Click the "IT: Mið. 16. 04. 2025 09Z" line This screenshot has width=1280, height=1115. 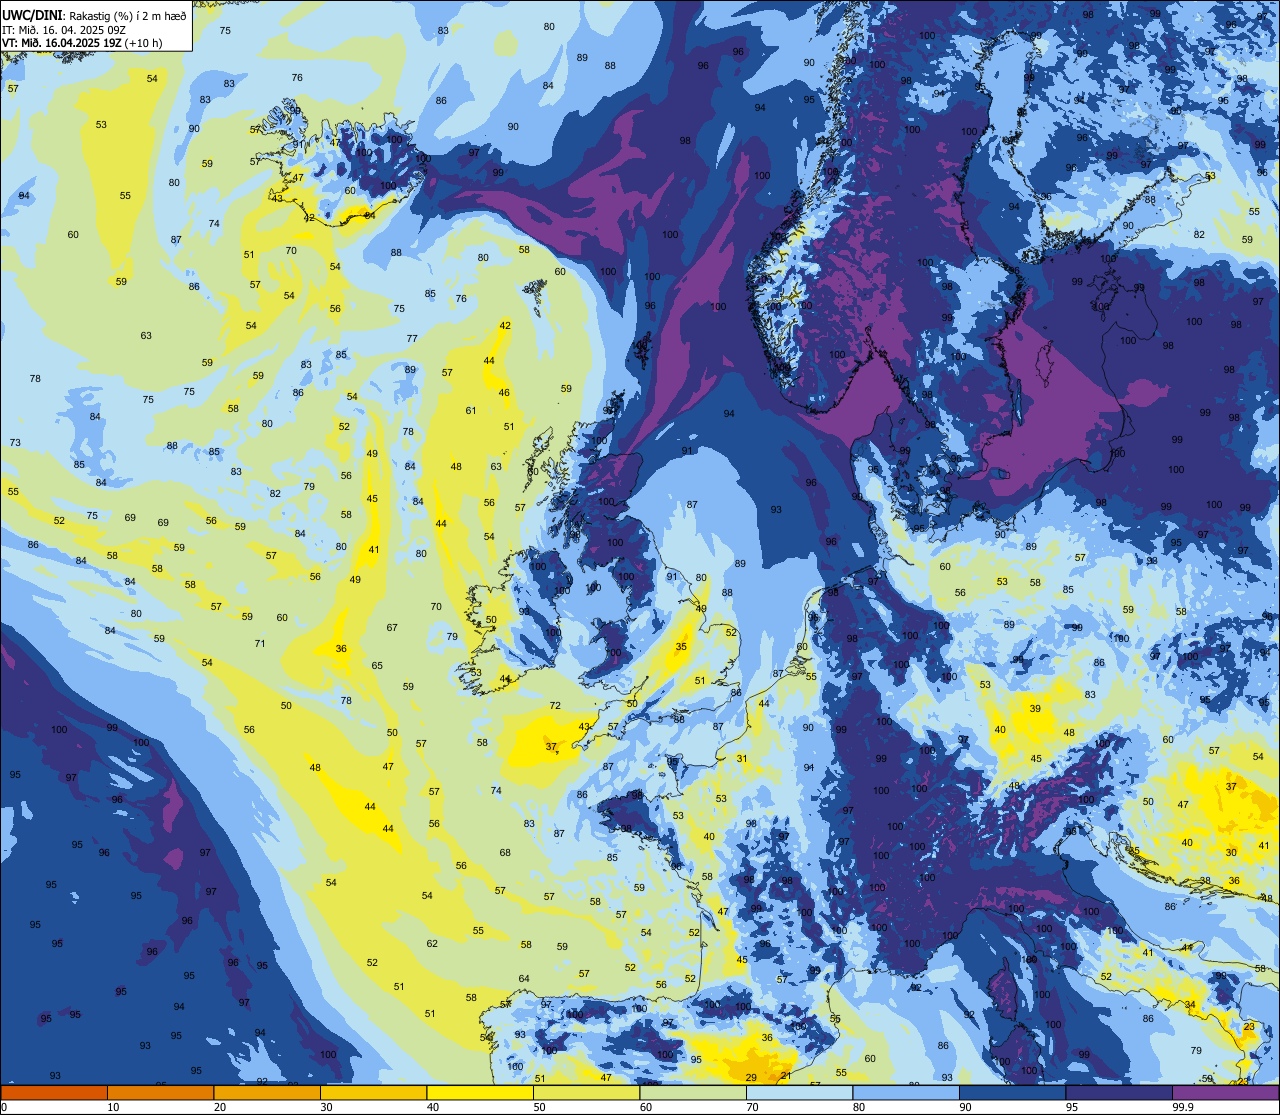64,29
